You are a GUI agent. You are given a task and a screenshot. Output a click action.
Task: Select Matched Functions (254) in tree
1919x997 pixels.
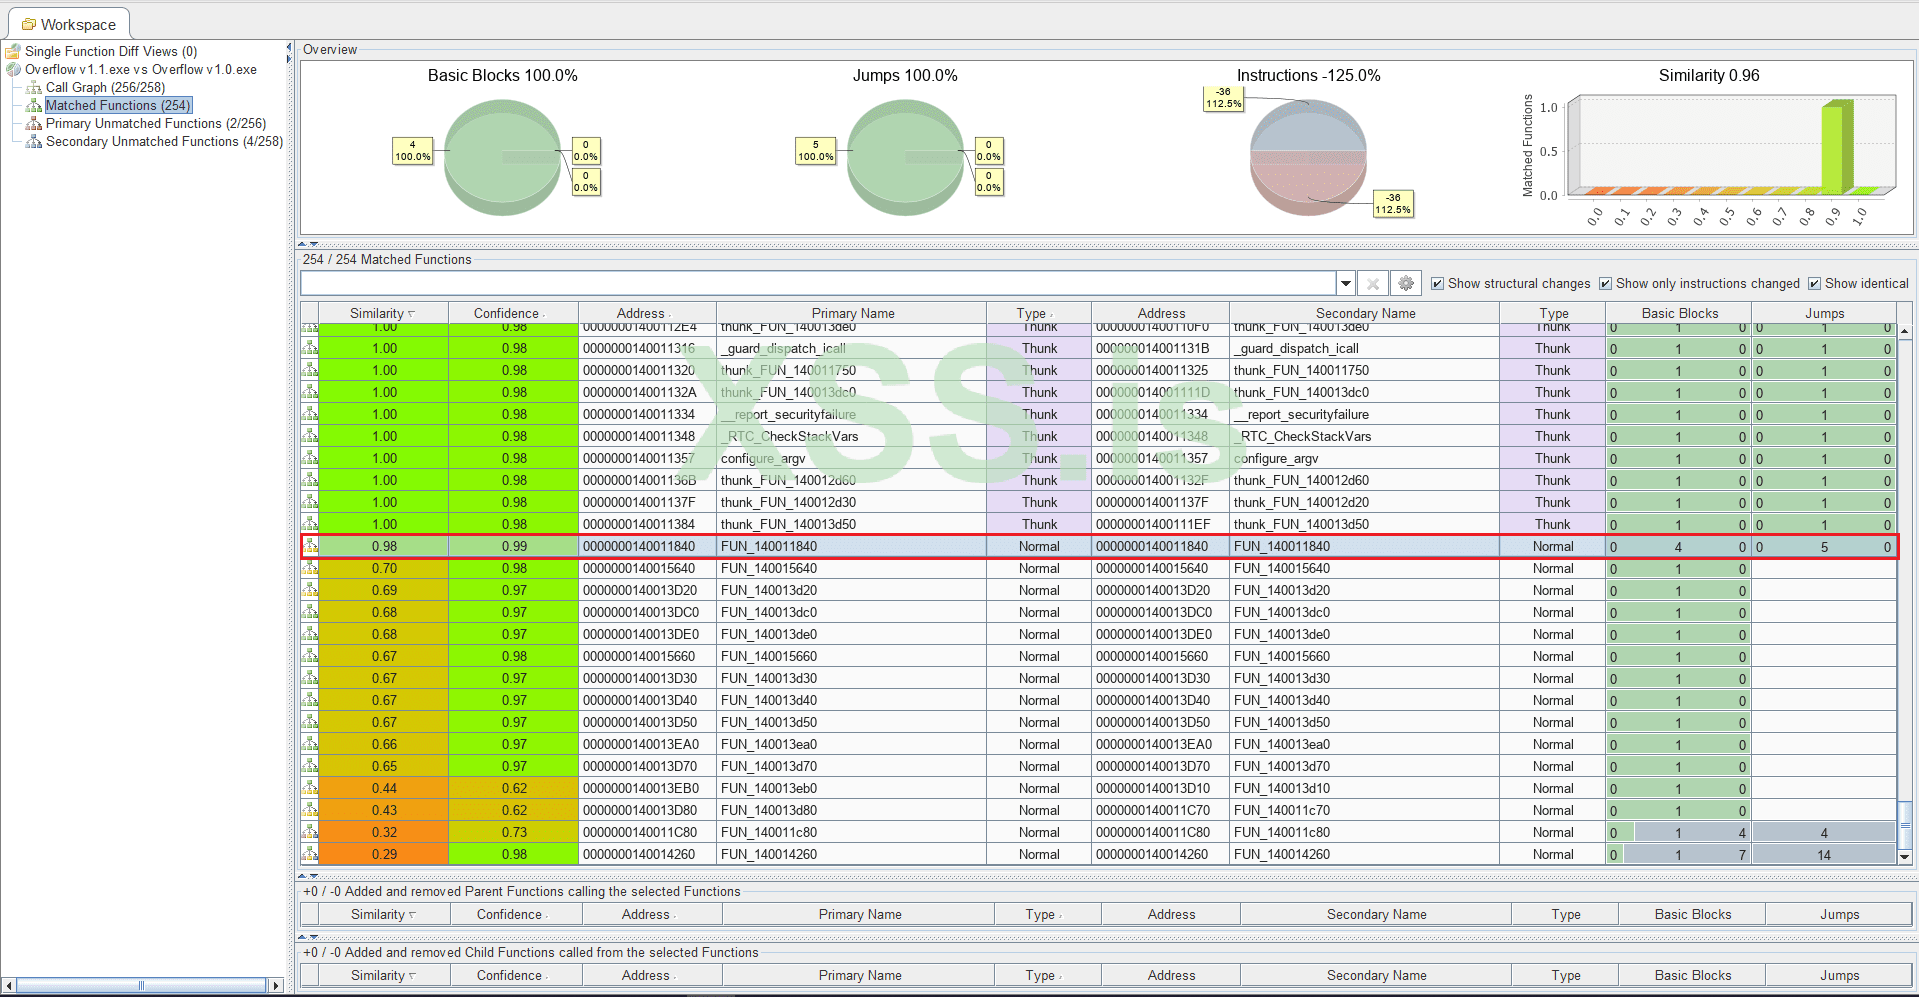click(117, 106)
